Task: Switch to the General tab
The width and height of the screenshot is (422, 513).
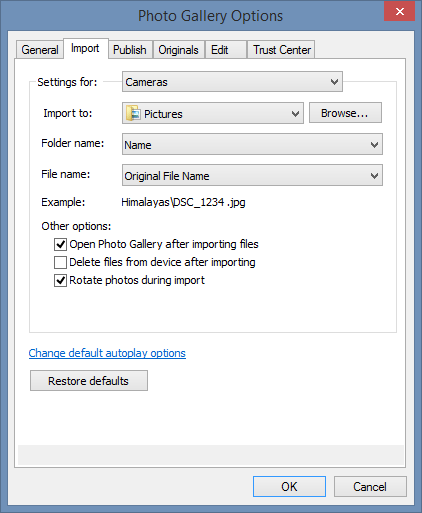Action: click(x=40, y=50)
